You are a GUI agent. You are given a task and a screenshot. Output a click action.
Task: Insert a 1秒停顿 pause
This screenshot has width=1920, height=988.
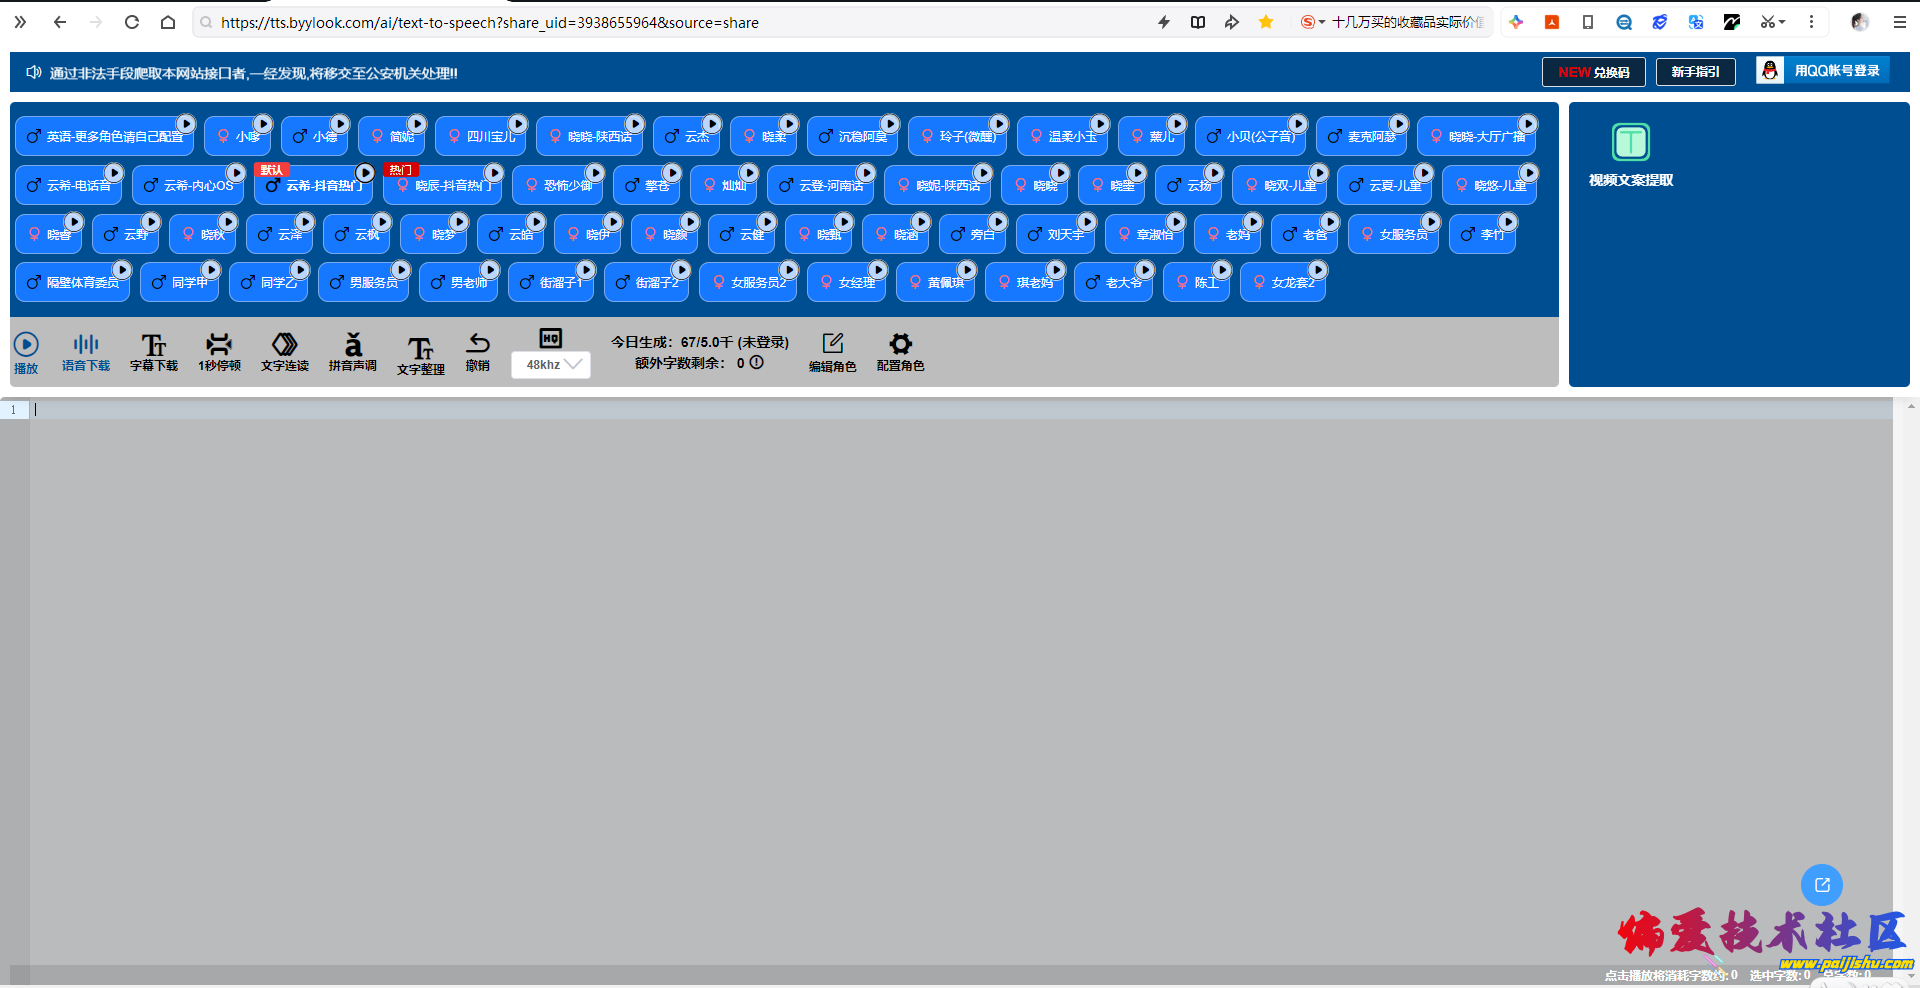[x=219, y=346]
